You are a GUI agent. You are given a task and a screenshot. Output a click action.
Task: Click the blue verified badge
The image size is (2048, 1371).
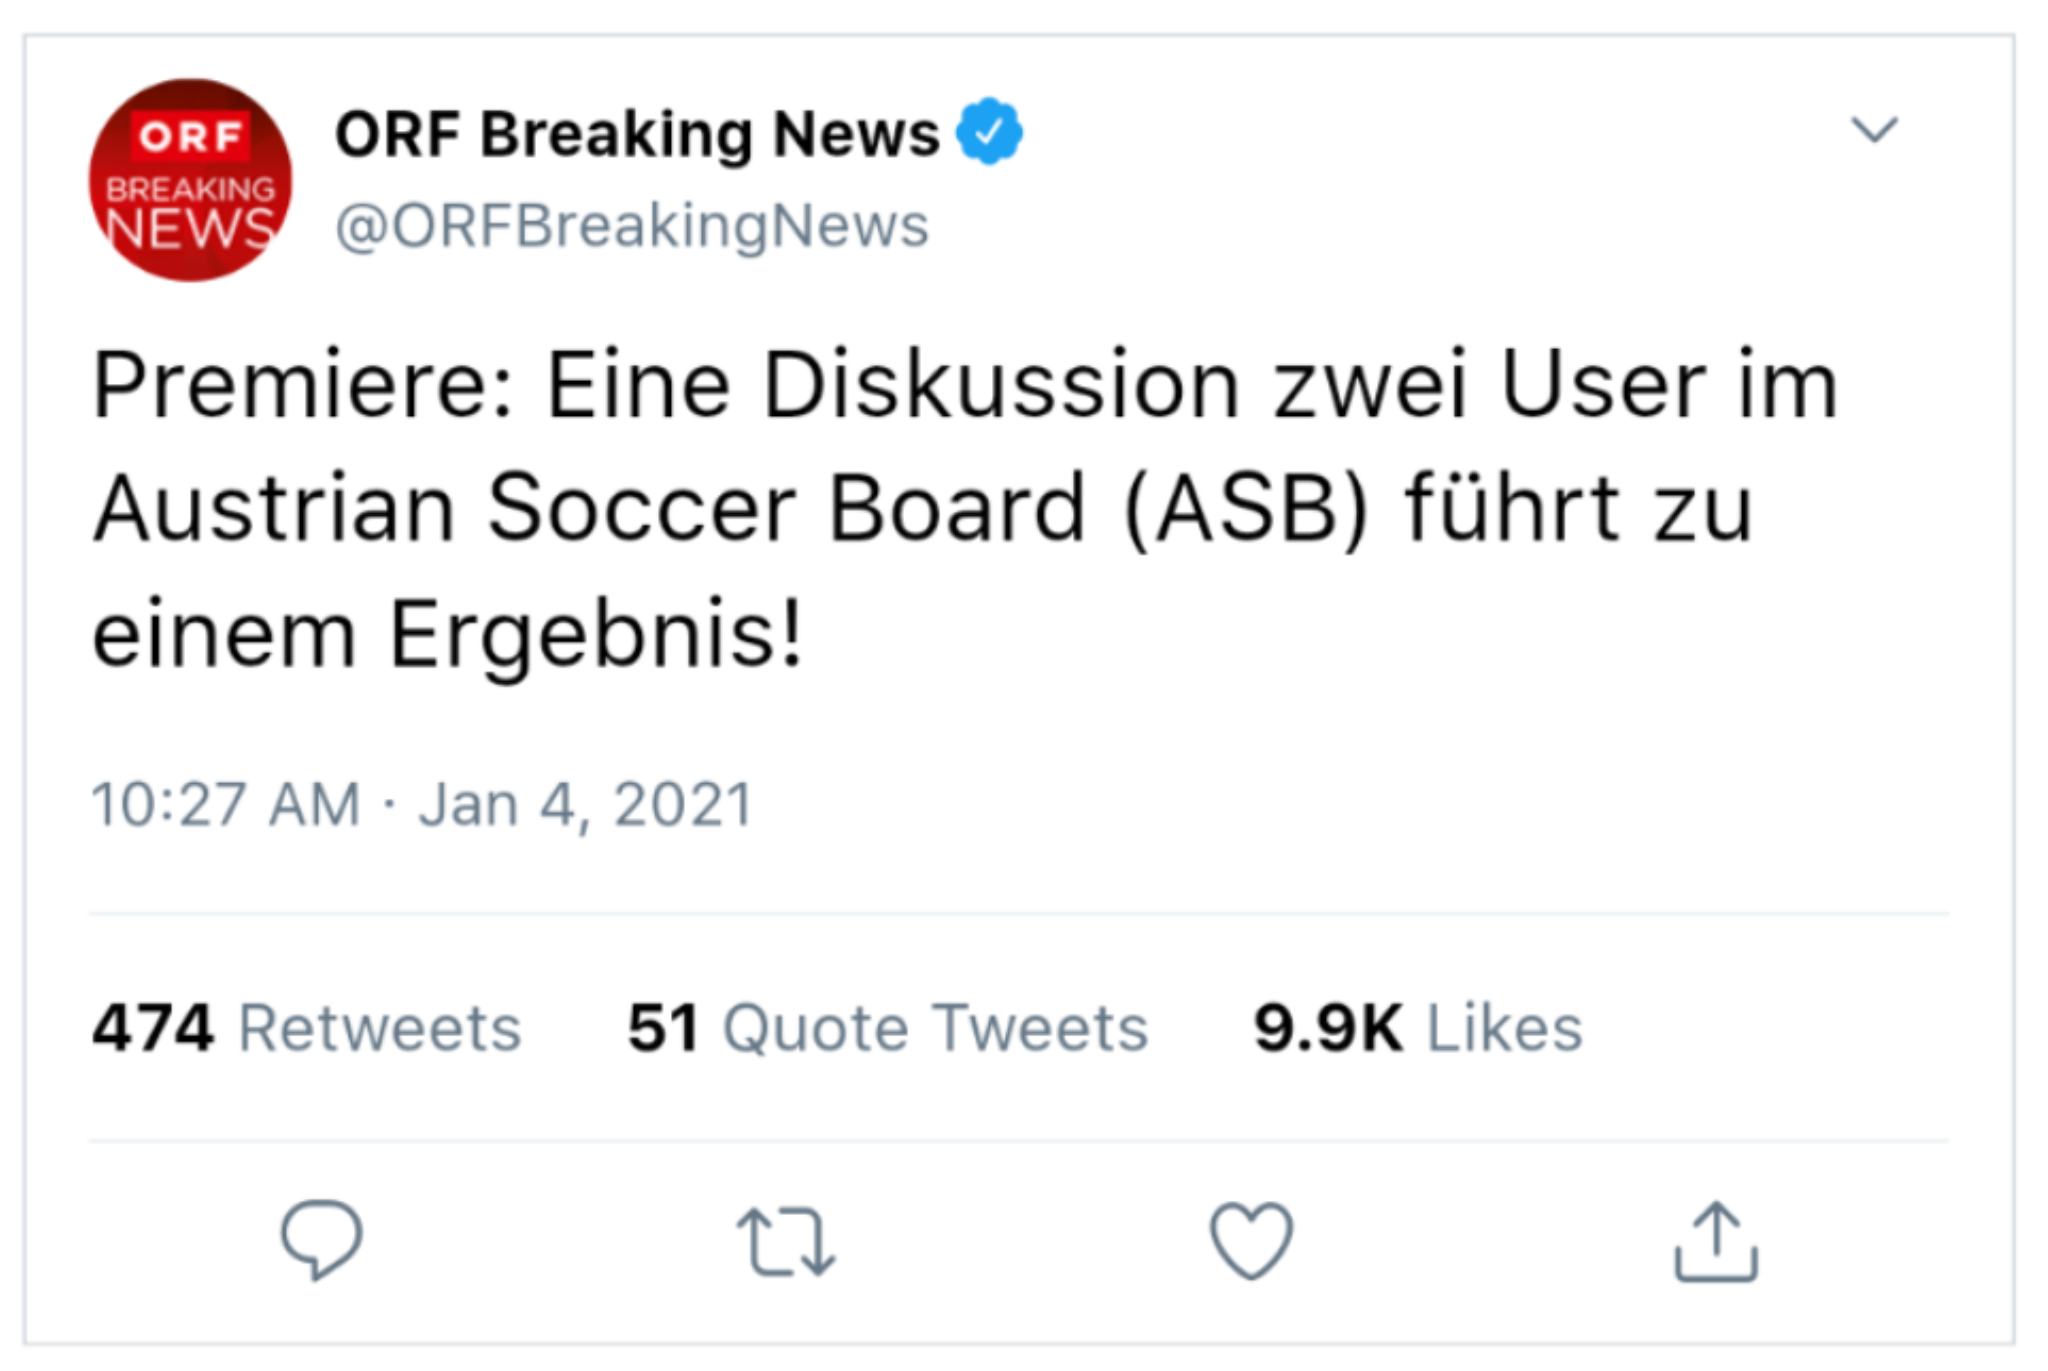click(989, 131)
